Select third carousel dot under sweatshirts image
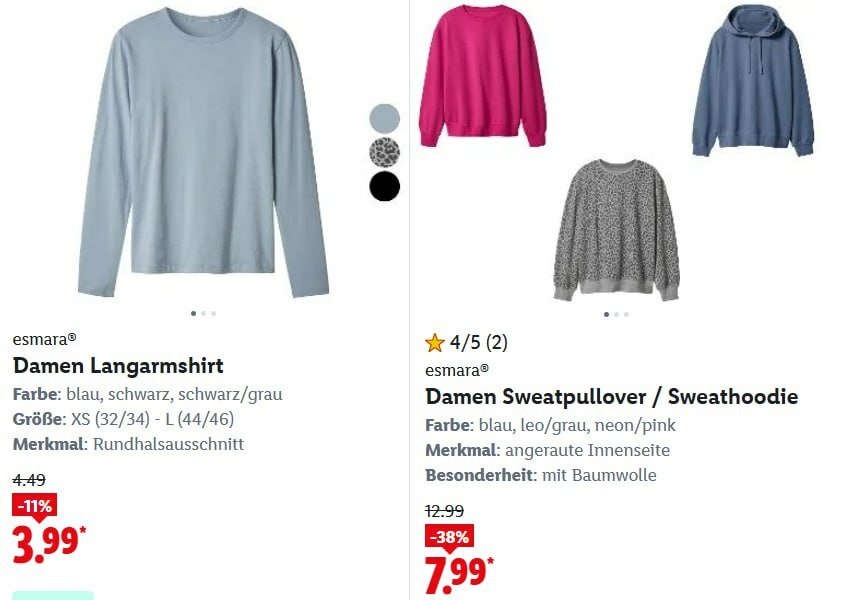Screen dimensions: 846x600 pos(626,315)
